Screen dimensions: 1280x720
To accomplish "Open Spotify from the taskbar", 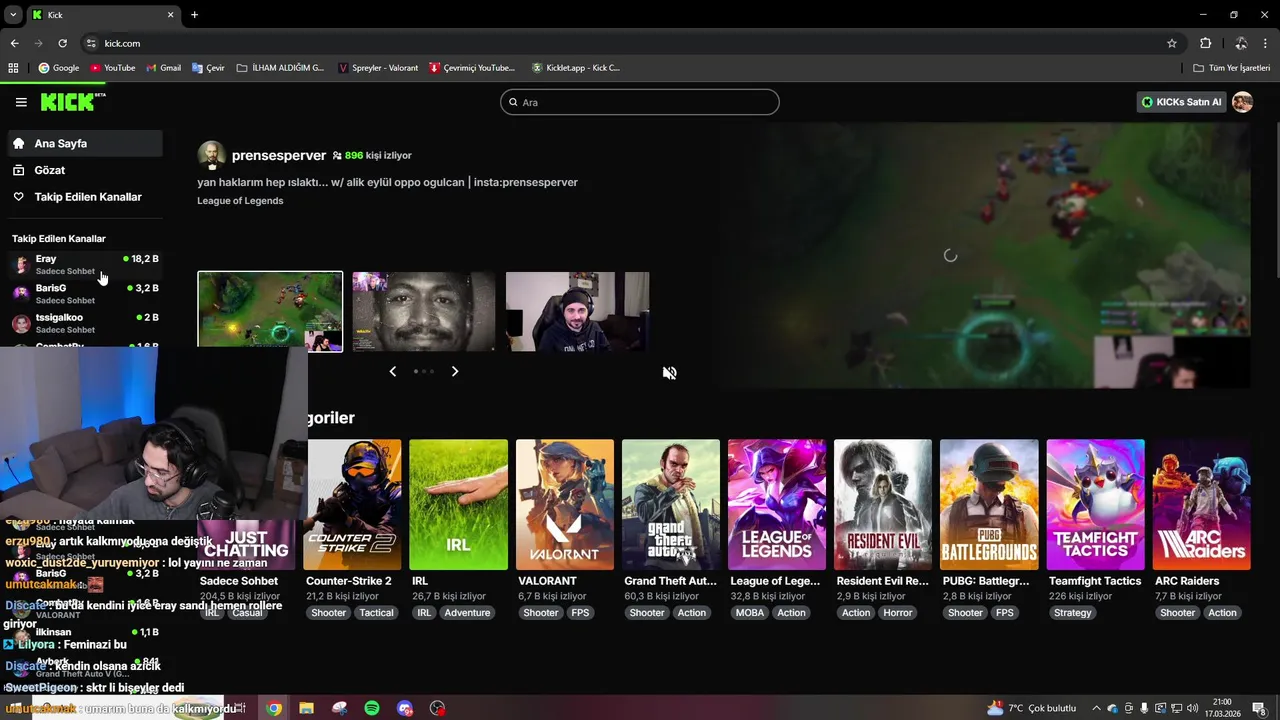I will point(372,708).
